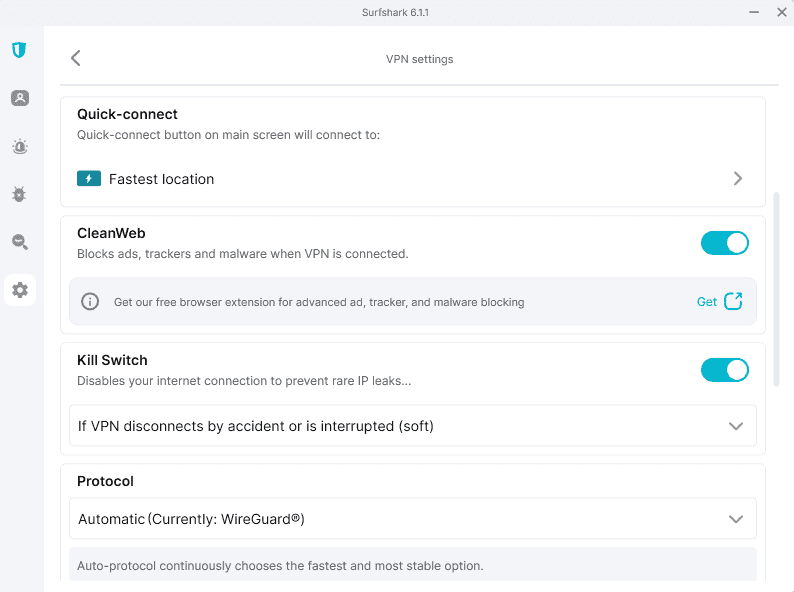Click the Get browser extension link
794x592 pixels.
pos(706,302)
